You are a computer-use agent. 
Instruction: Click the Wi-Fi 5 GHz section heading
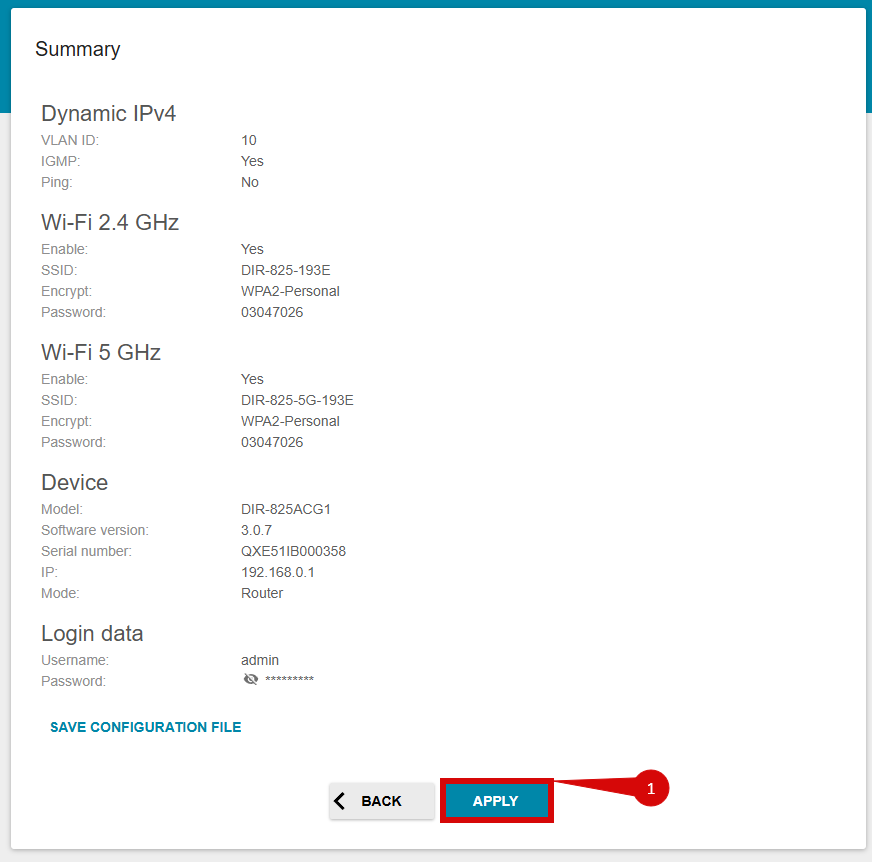click(101, 352)
